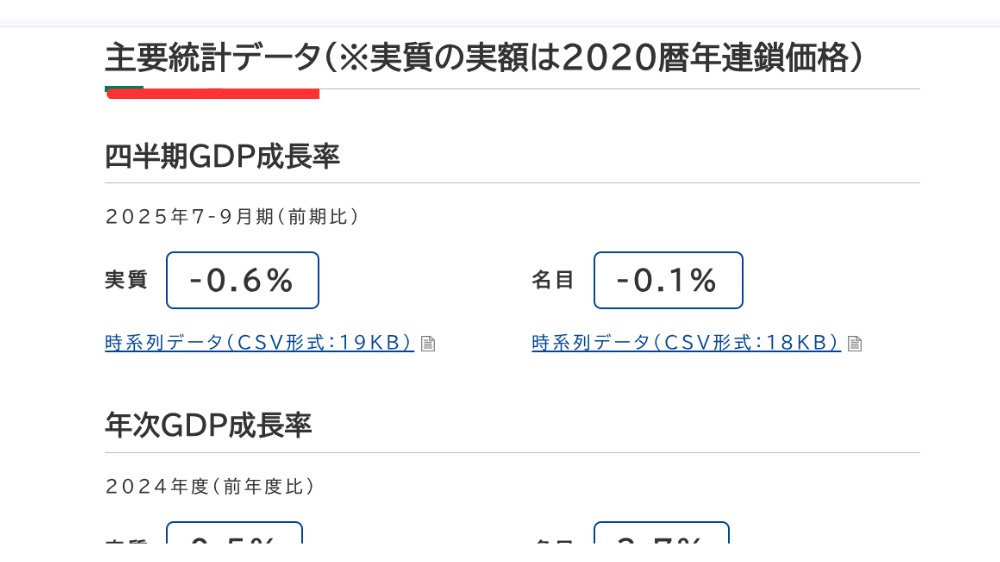The height and width of the screenshot is (562, 1000).
Task: Click the 年次GDP成長率 section heading
Action: [x=208, y=425]
